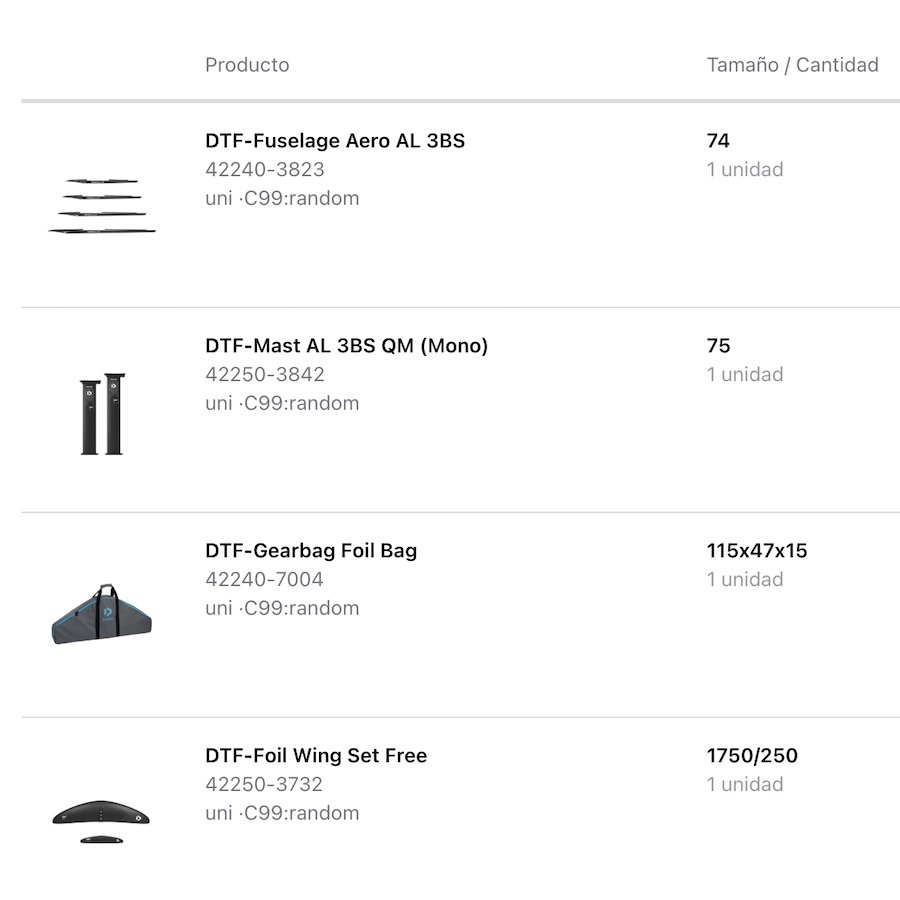Click the Producto column header
This screenshot has height=900, width=900.
pyautogui.click(x=247, y=65)
